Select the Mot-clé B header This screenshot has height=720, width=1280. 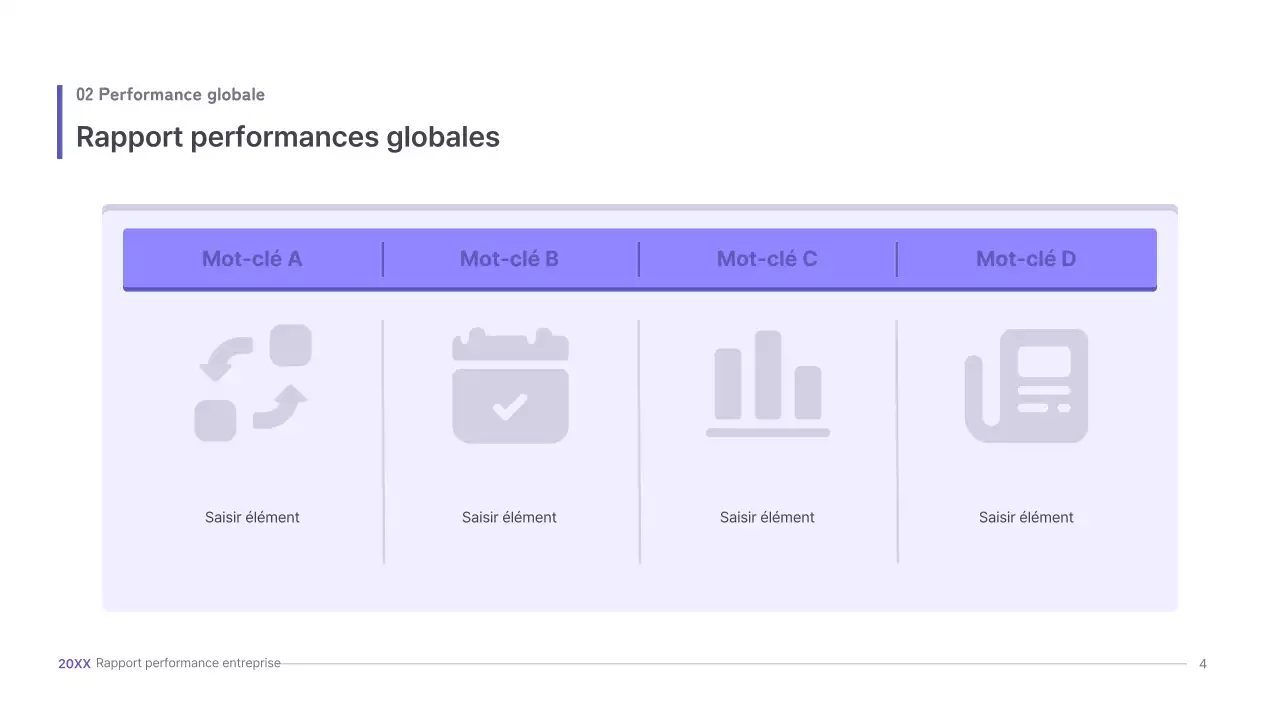click(x=510, y=259)
